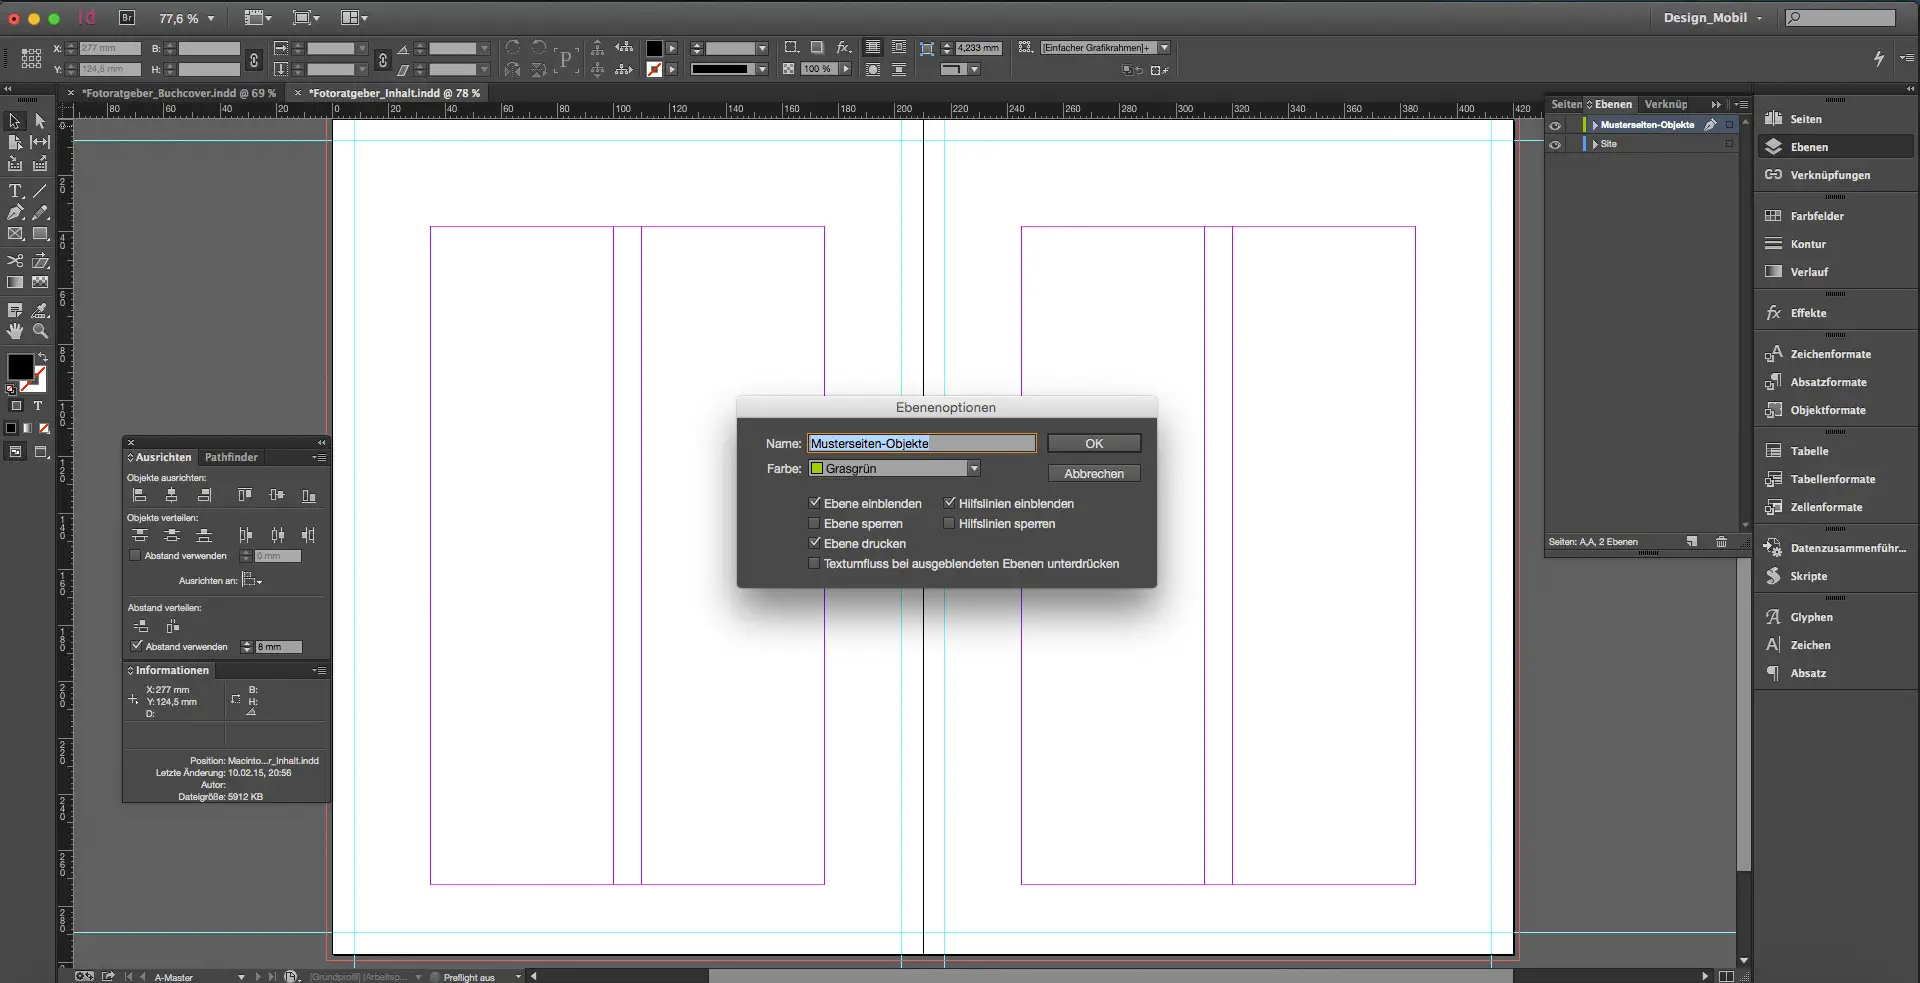Disable Hilfslinien einblenden
The width and height of the screenshot is (1920, 983).
tap(949, 502)
